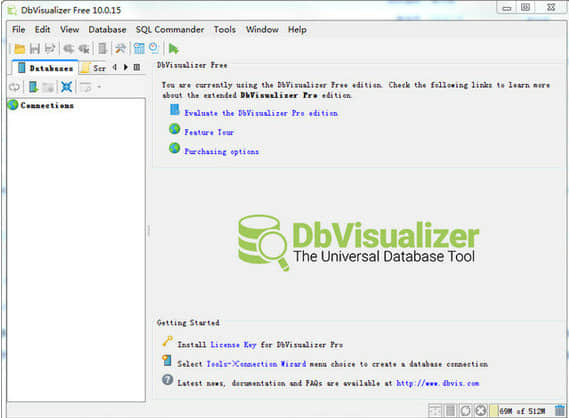569x418 pixels.
Task: Click the forward navigation arrow in toolbar
Action: (84, 49)
